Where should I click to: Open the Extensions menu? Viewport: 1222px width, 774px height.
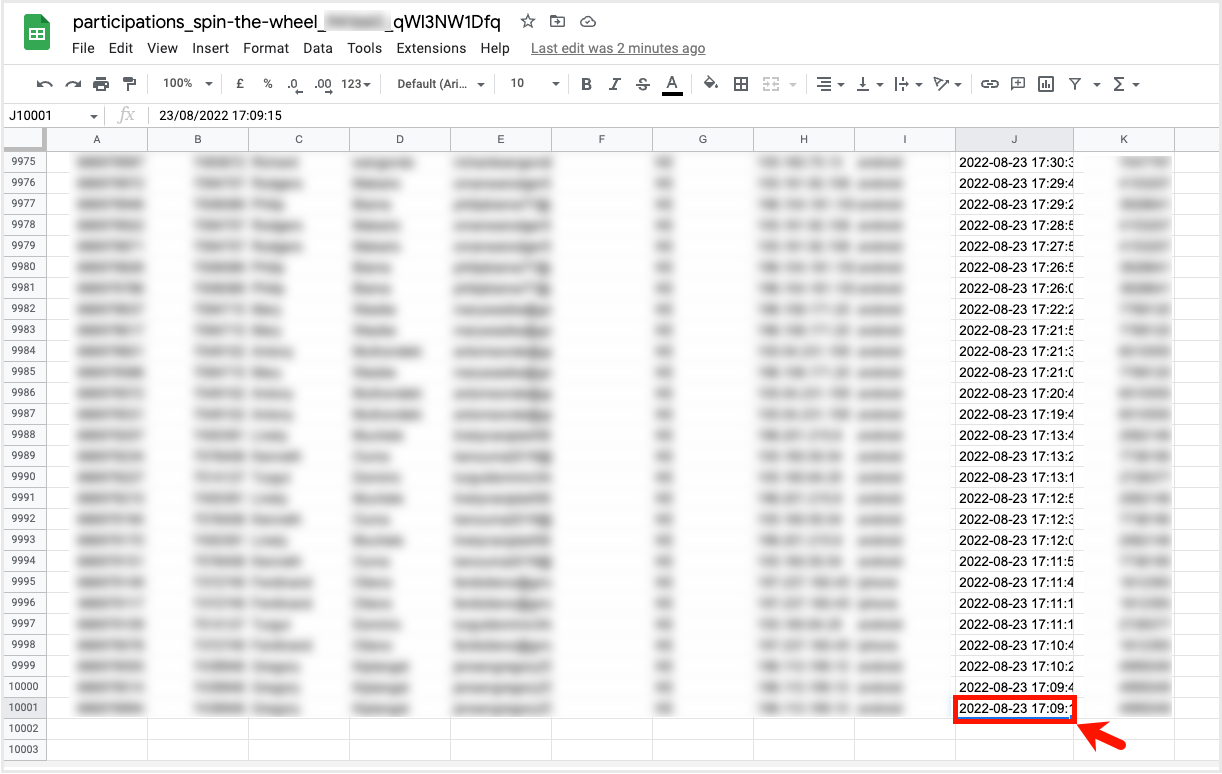(x=431, y=48)
